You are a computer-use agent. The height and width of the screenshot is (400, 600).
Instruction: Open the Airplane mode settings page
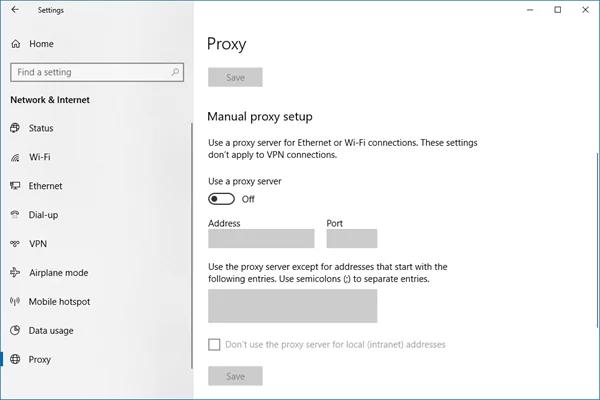(58, 273)
